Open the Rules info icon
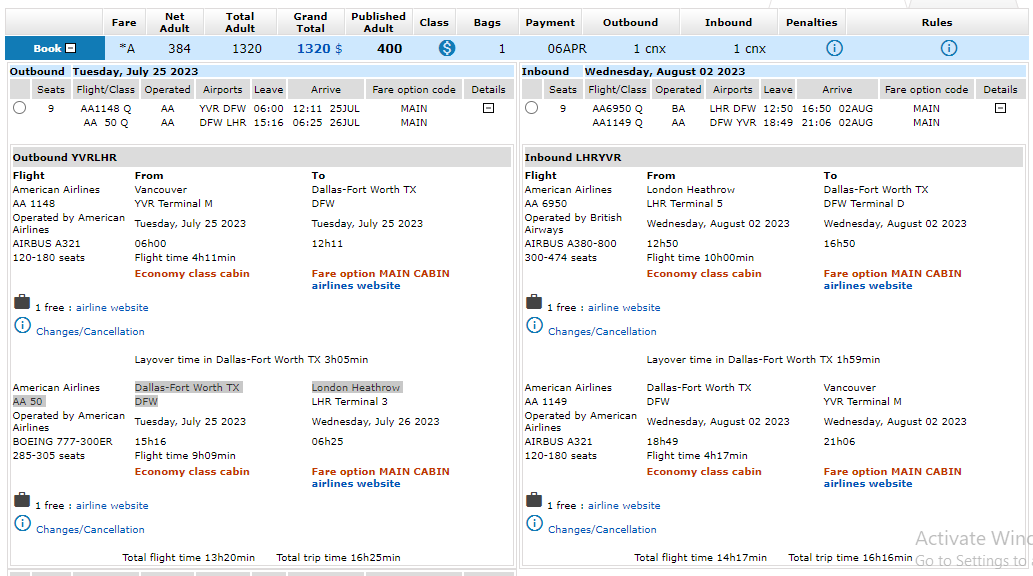This screenshot has height=576, width=1033. point(949,48)
